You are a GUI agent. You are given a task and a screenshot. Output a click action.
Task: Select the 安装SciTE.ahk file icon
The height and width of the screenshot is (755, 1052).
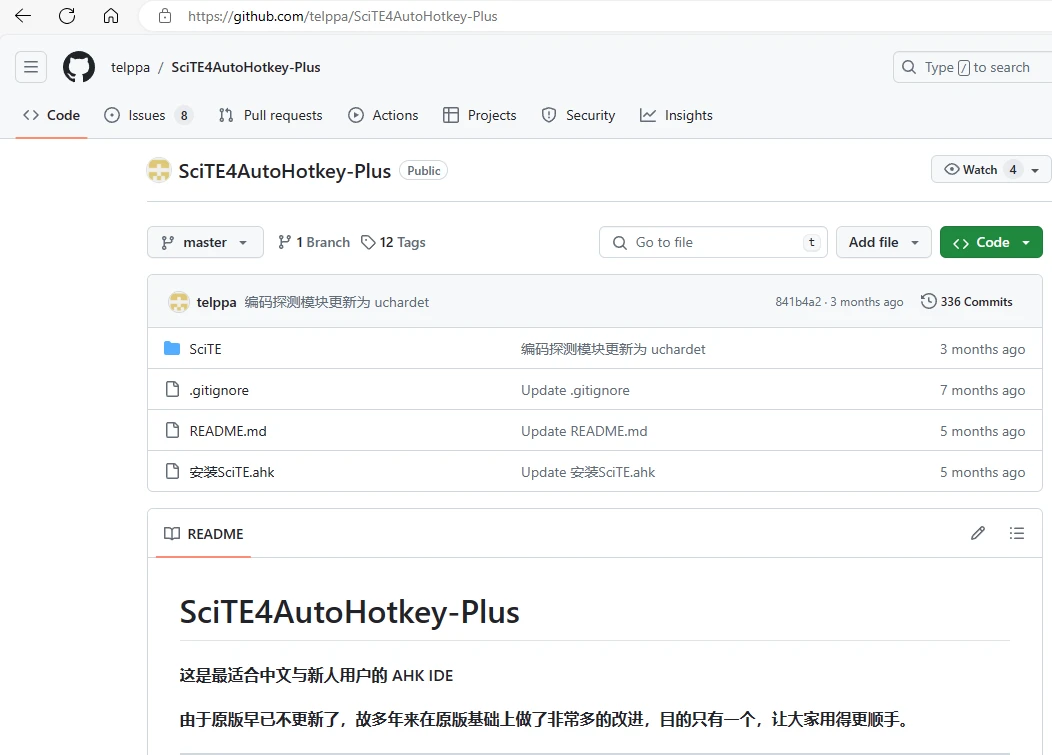point(172,471)
